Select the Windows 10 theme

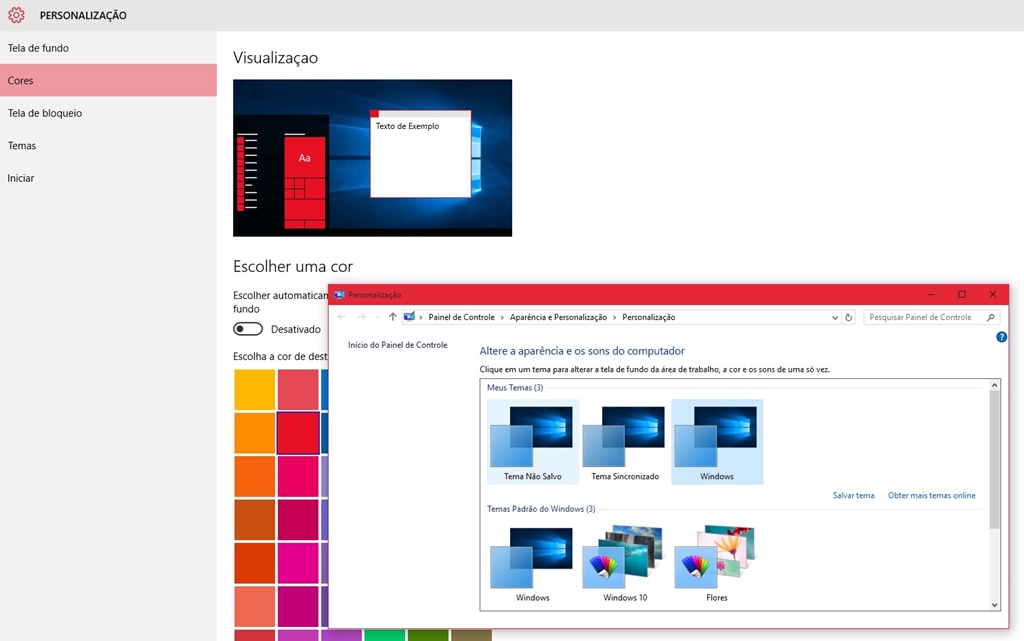(625, 563)
